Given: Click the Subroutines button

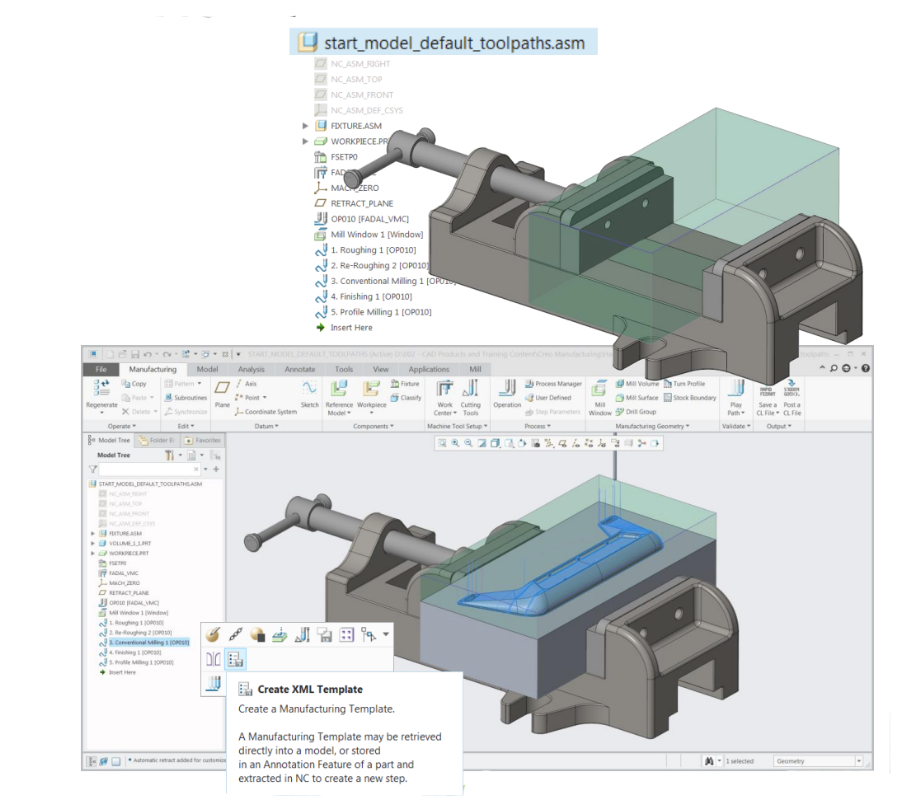Looking at the screenshot, I should point(185,397).
